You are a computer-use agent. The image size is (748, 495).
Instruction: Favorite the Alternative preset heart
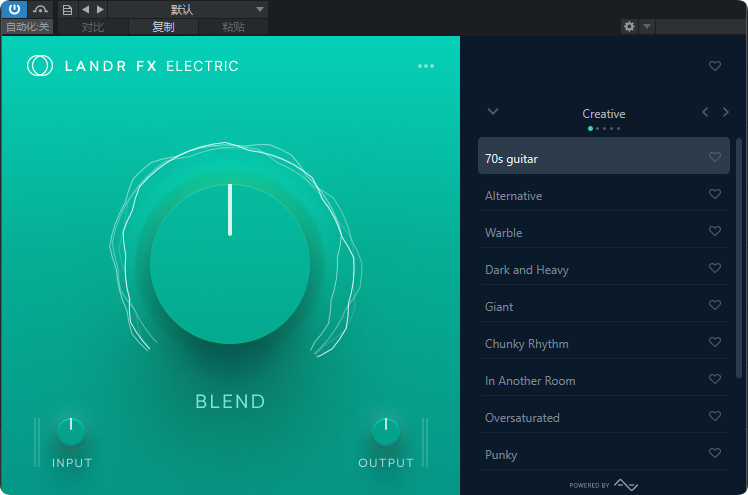(x=715, y=194)
